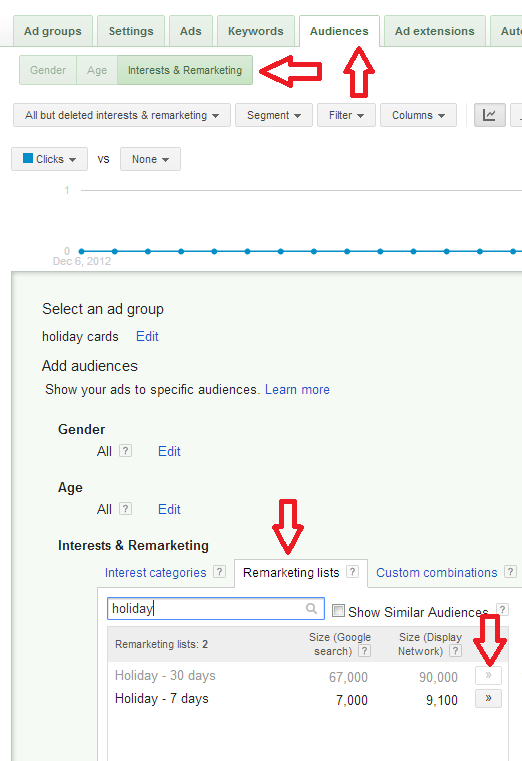Click the Learn more link
Screen dimensions: 522x761
pyautogui.click(x=297, y=390)
